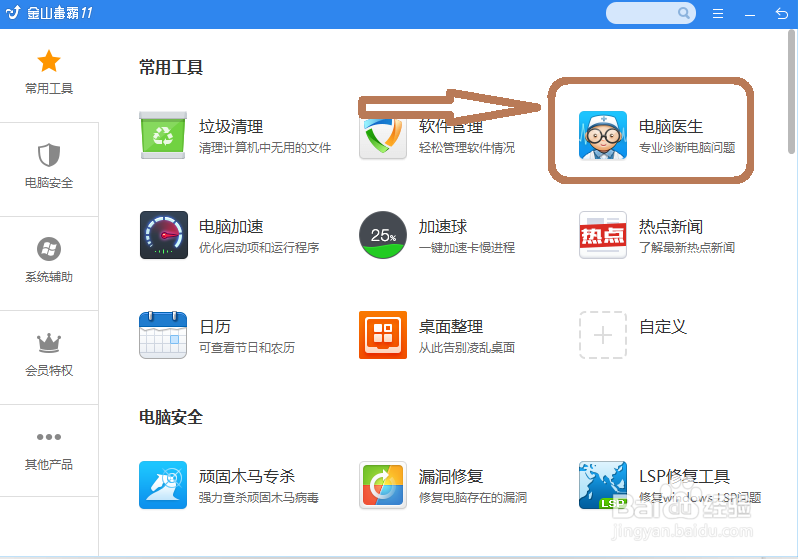
Task: Click the 自定义 plus placeholder icon
Action: click(x=603, y=335)
